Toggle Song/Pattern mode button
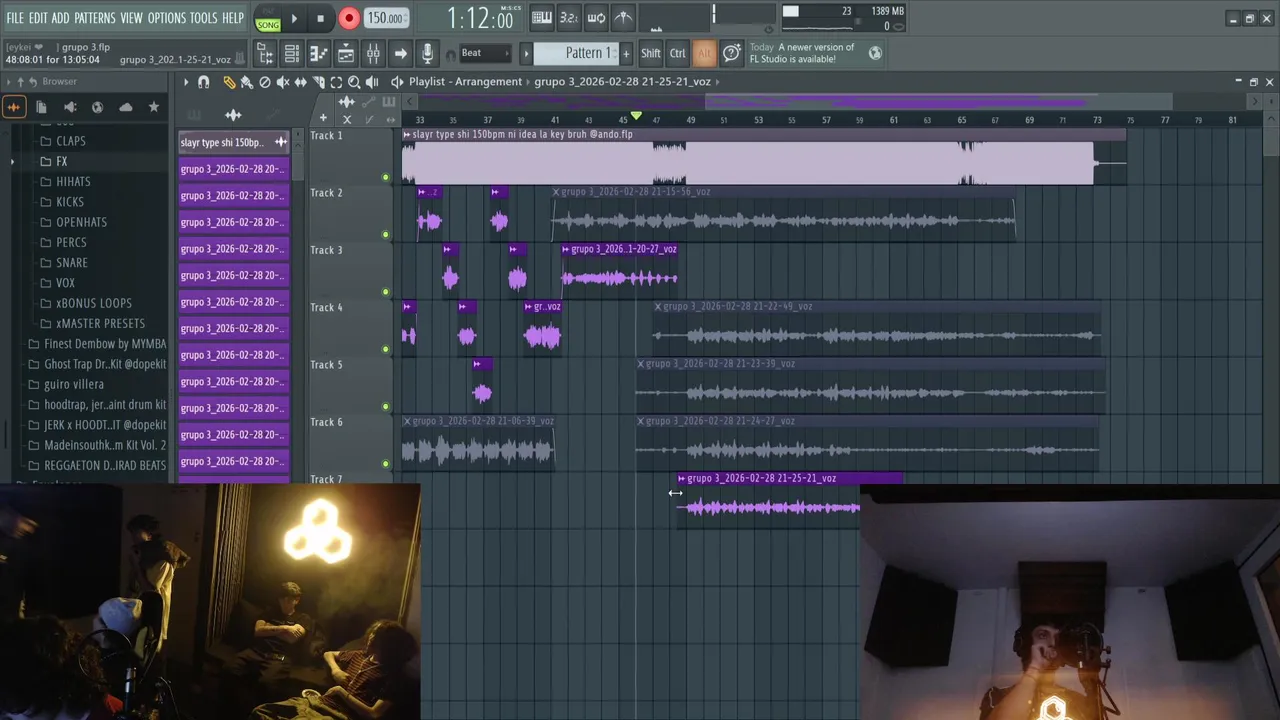 click(x=267, y=19)
